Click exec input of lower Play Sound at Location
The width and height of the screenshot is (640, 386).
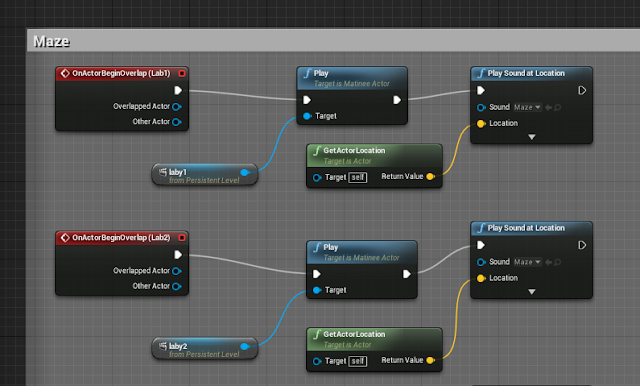pyautogui.click(x=481, y=245)
